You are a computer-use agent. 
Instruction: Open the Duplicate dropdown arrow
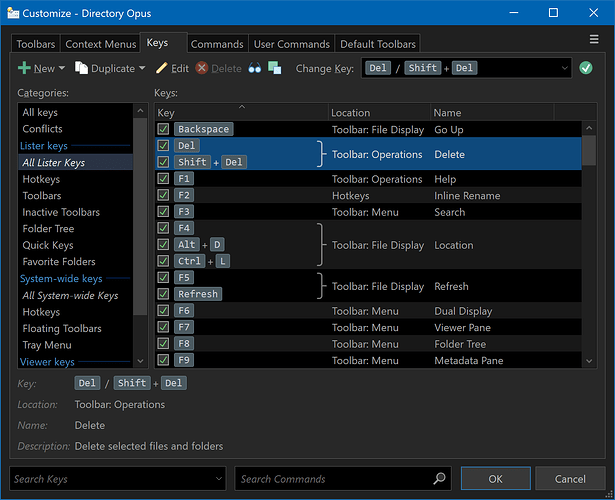142,68
